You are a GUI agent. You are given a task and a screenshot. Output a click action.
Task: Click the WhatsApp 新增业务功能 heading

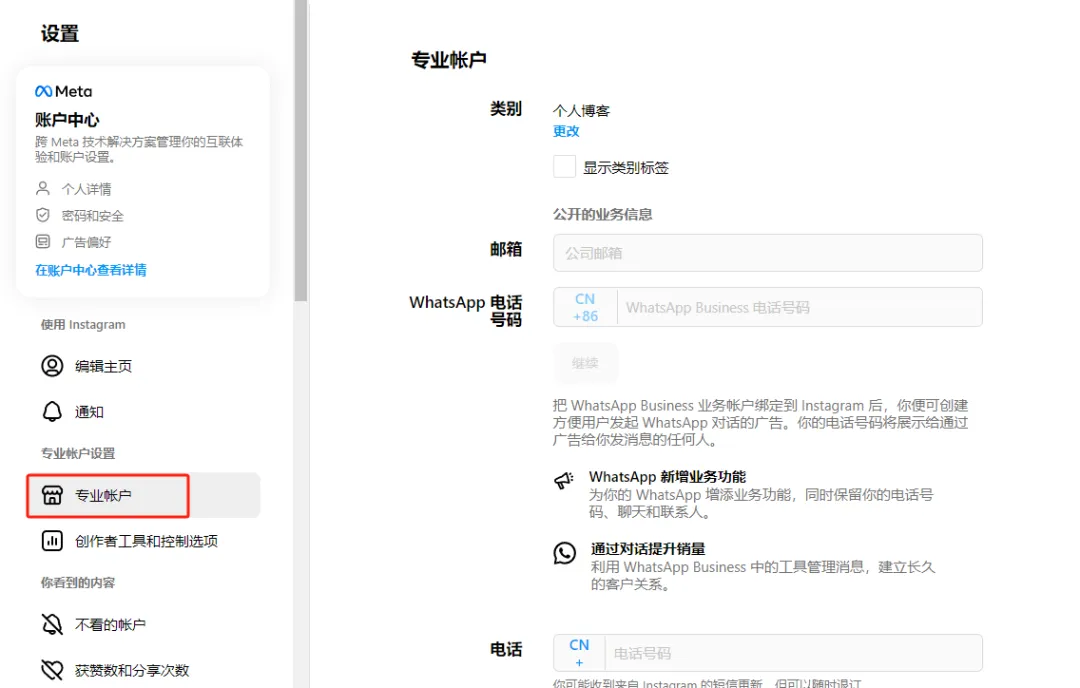pyautogui.click(x=667, y=477)
